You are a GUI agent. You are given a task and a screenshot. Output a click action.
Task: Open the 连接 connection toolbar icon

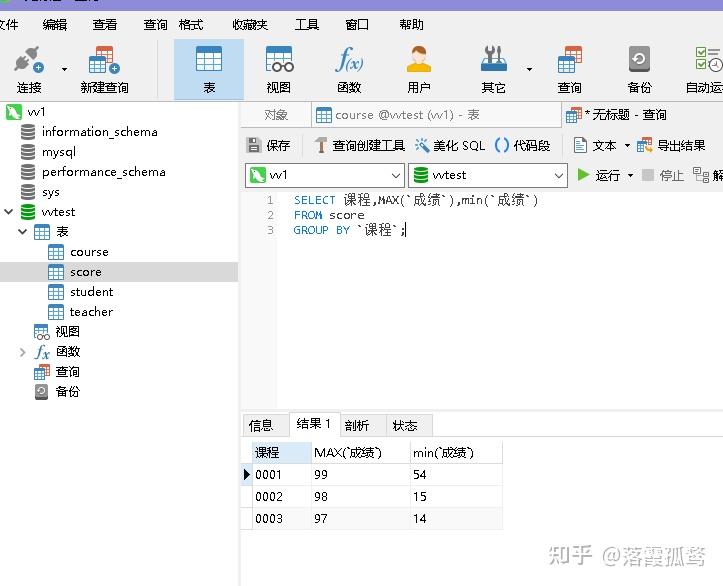[29, 69]
